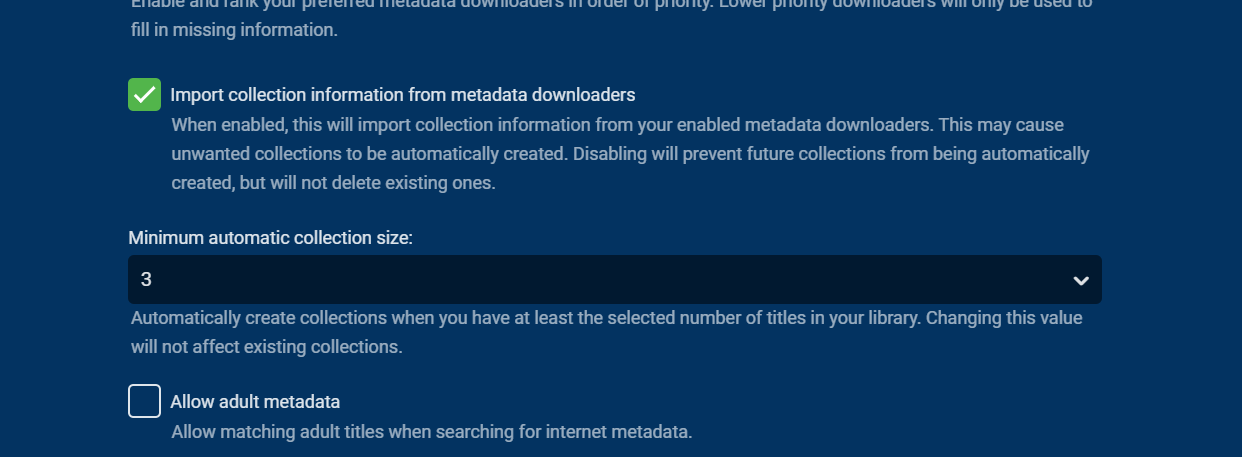Click the white checkmark icon
1242x457 pixels.
145,95
